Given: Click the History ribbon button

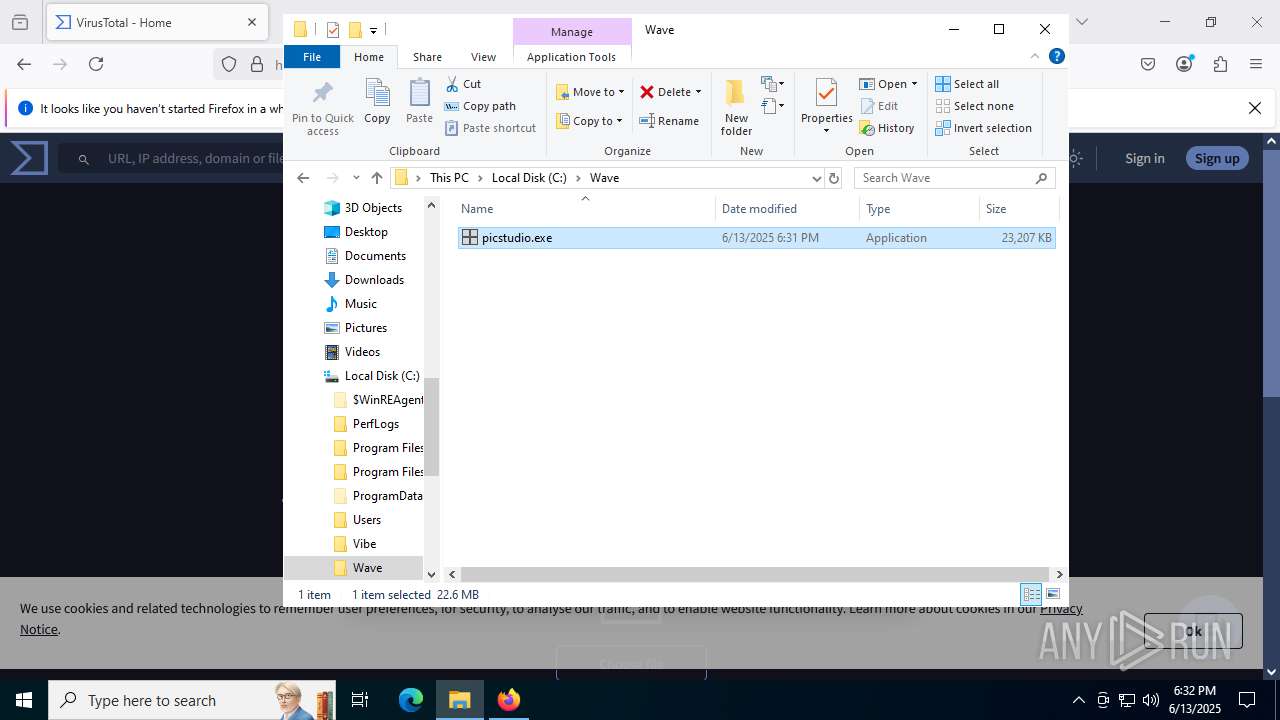Looking at the screenshot, I should [887, 128].
